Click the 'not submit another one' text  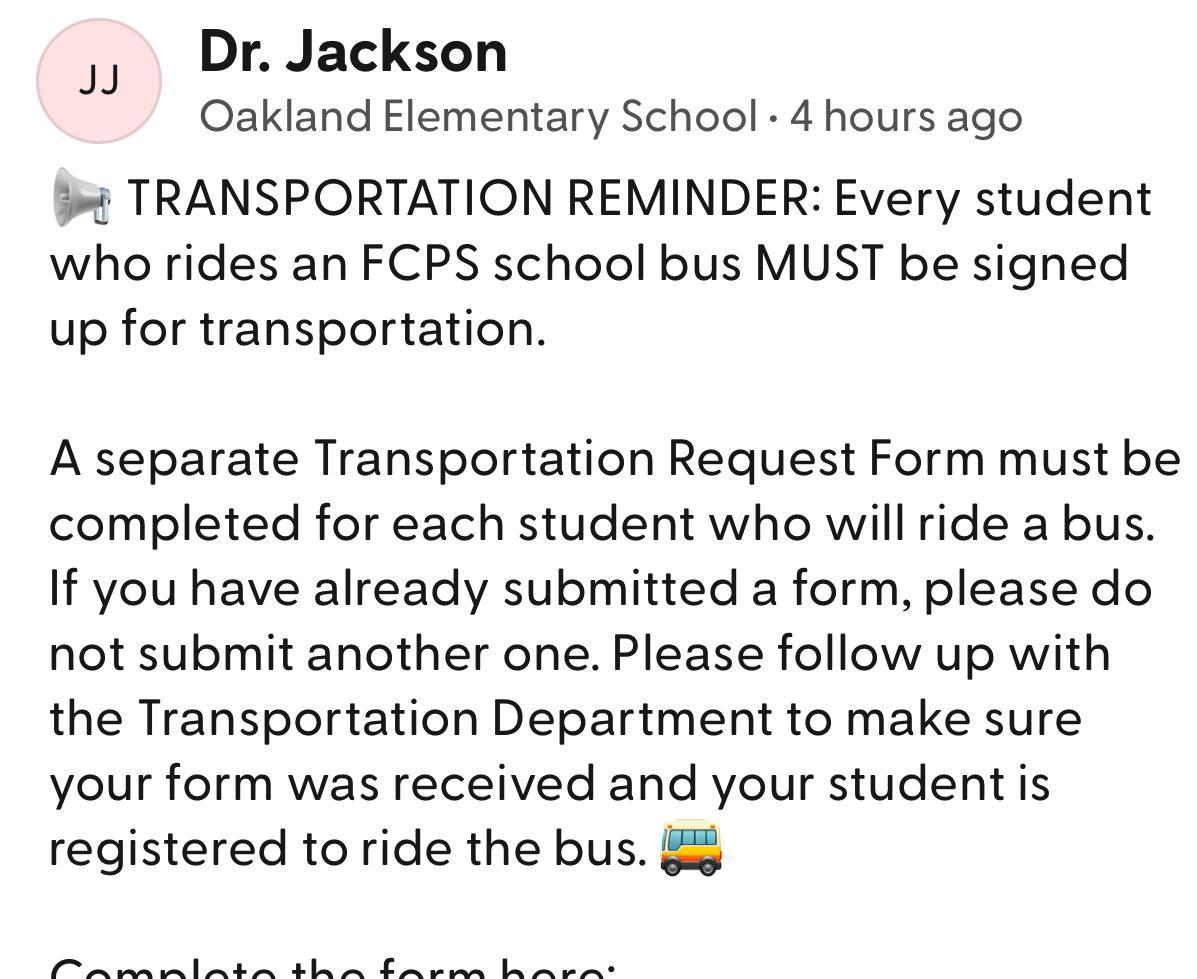click(x=324, y=654)
